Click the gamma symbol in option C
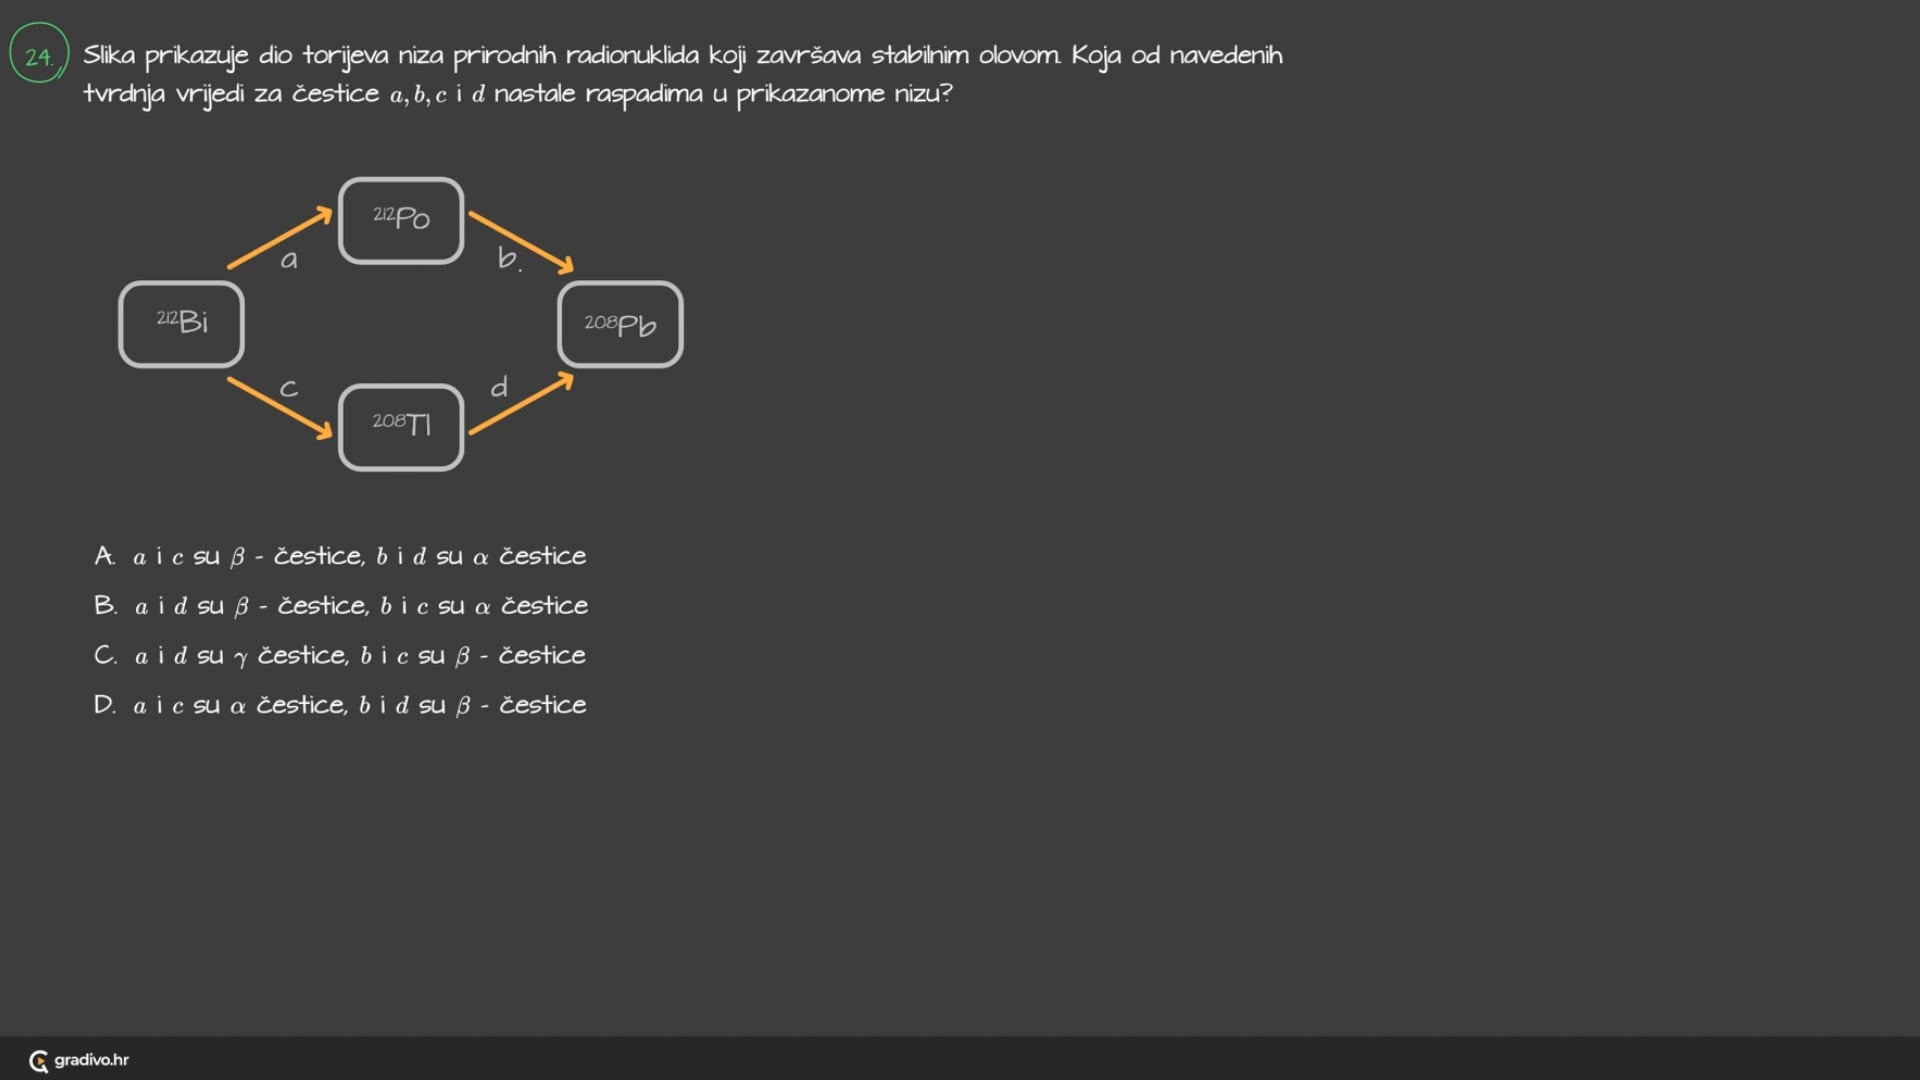This screenshot has width=1920, height=1080. (x=240, y=658)
